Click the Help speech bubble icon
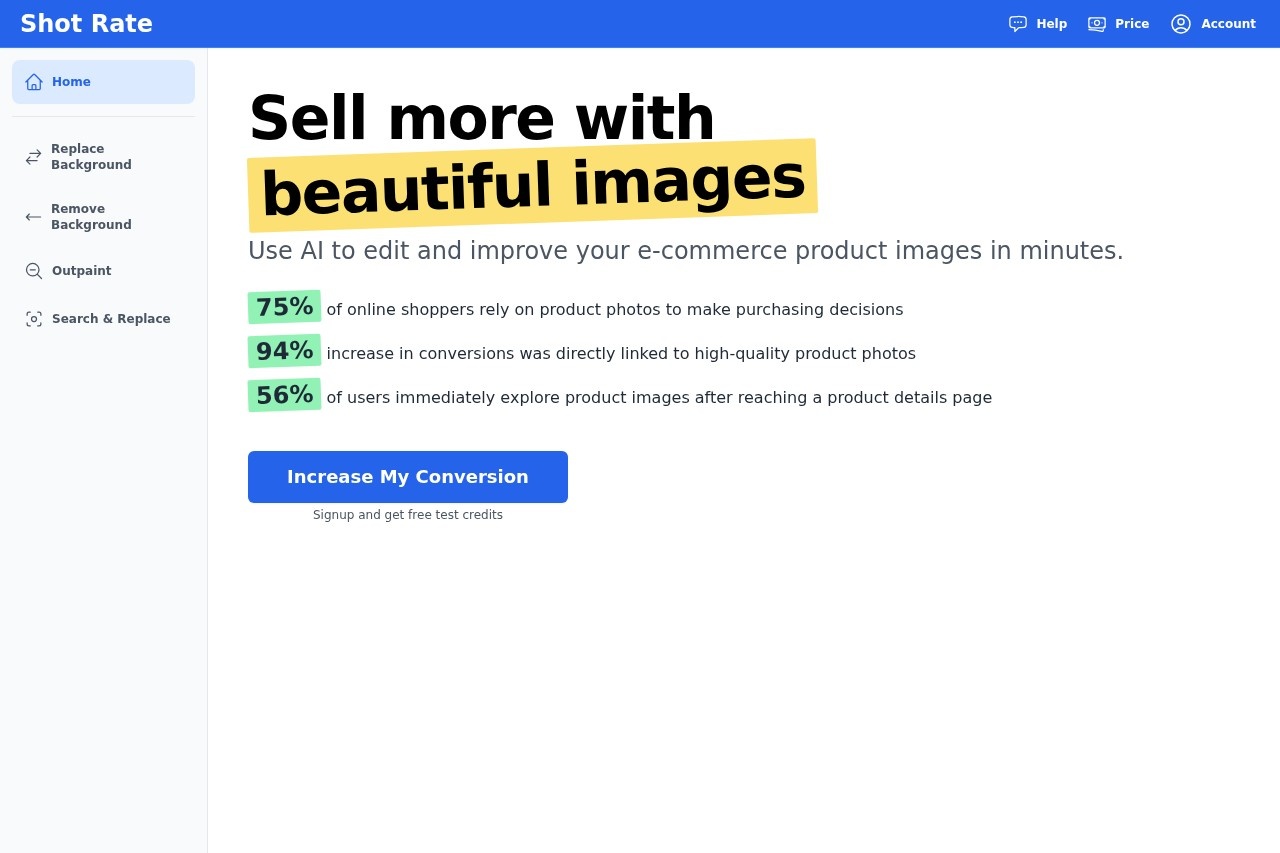The width and height of the screenshot is (1280, 853). (1018, 24)
